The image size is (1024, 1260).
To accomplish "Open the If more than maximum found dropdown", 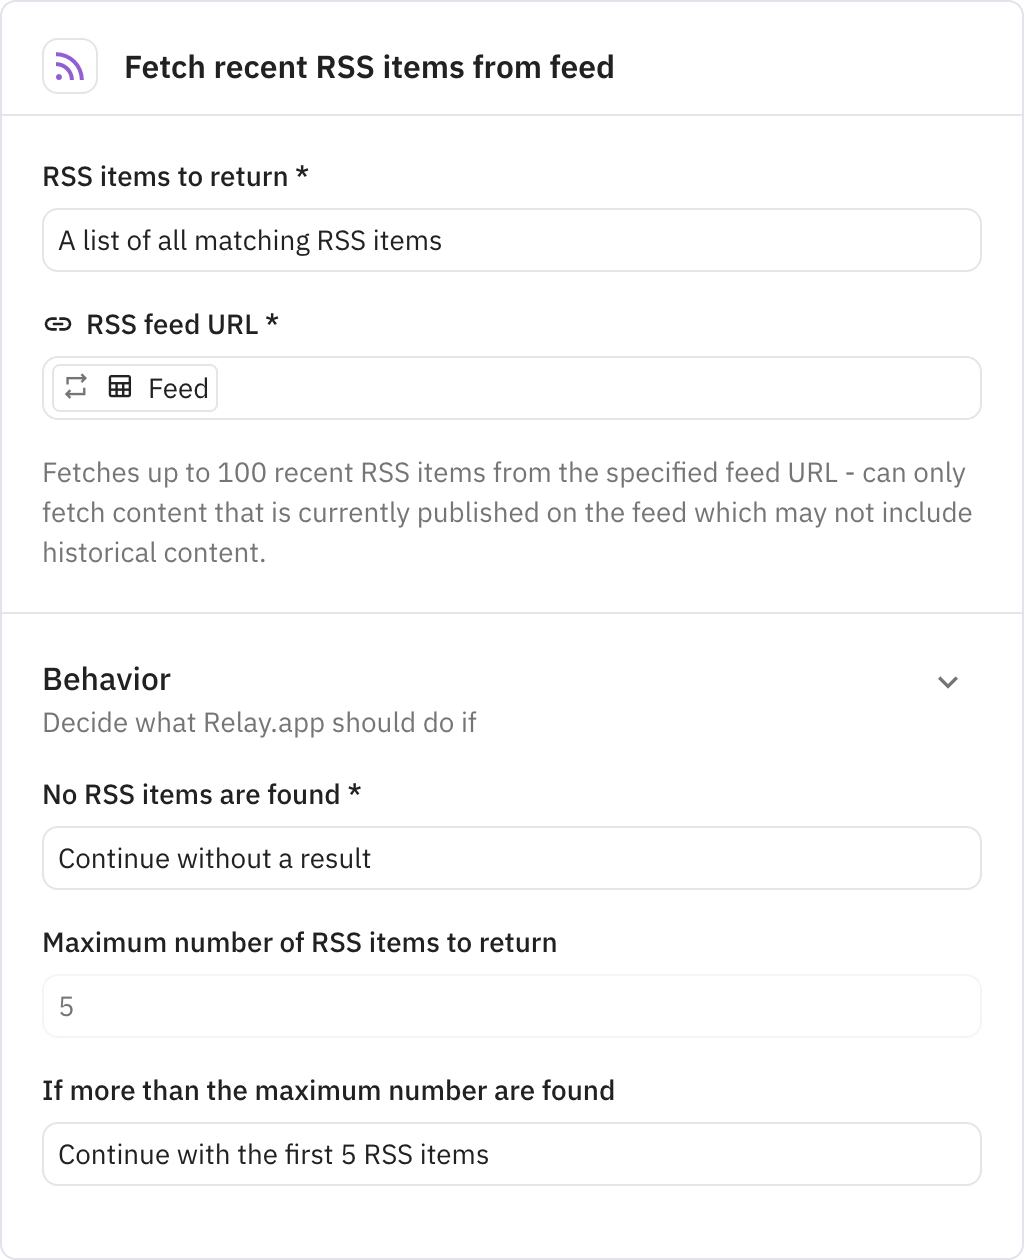I will [x=511, y=1154].
